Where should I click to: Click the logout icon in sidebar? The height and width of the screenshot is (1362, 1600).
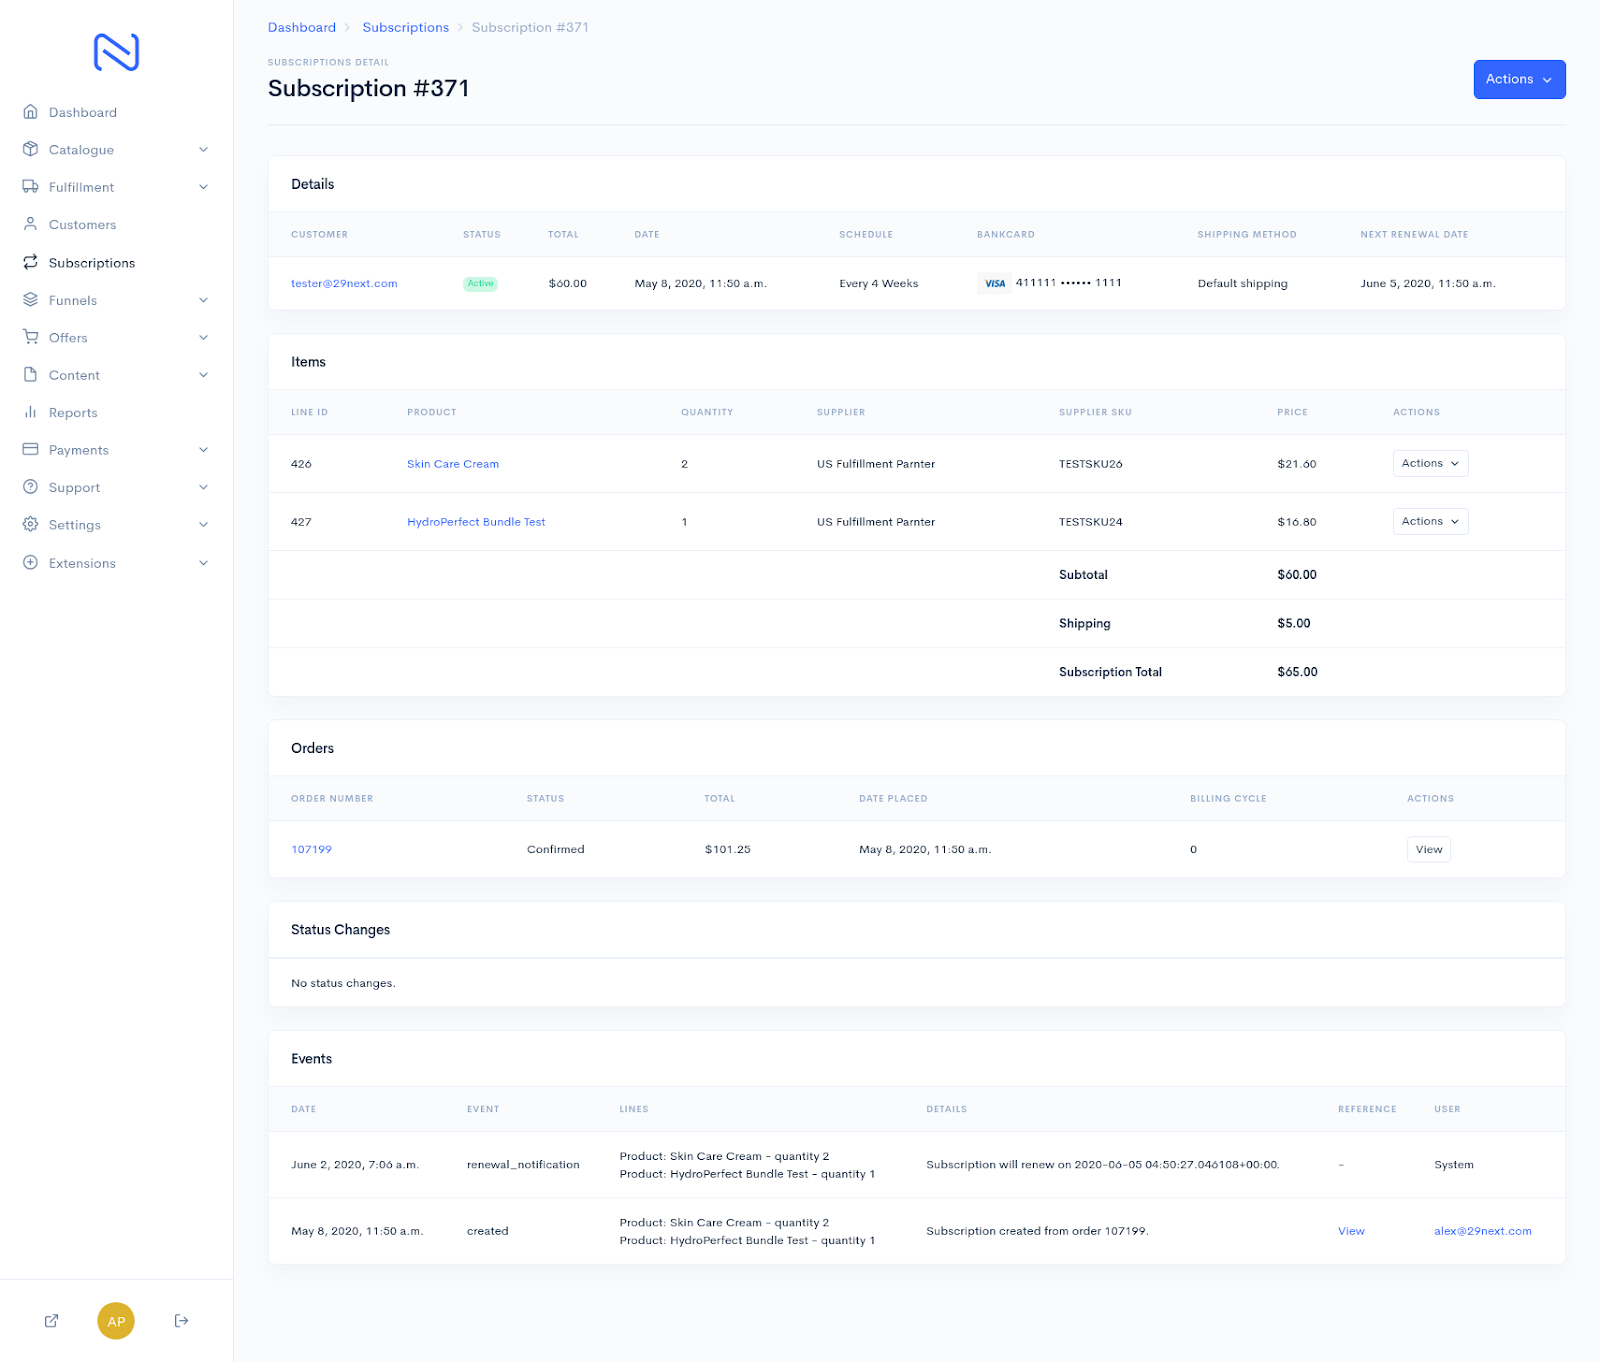pyautogui.click(x=181, y=1321)
